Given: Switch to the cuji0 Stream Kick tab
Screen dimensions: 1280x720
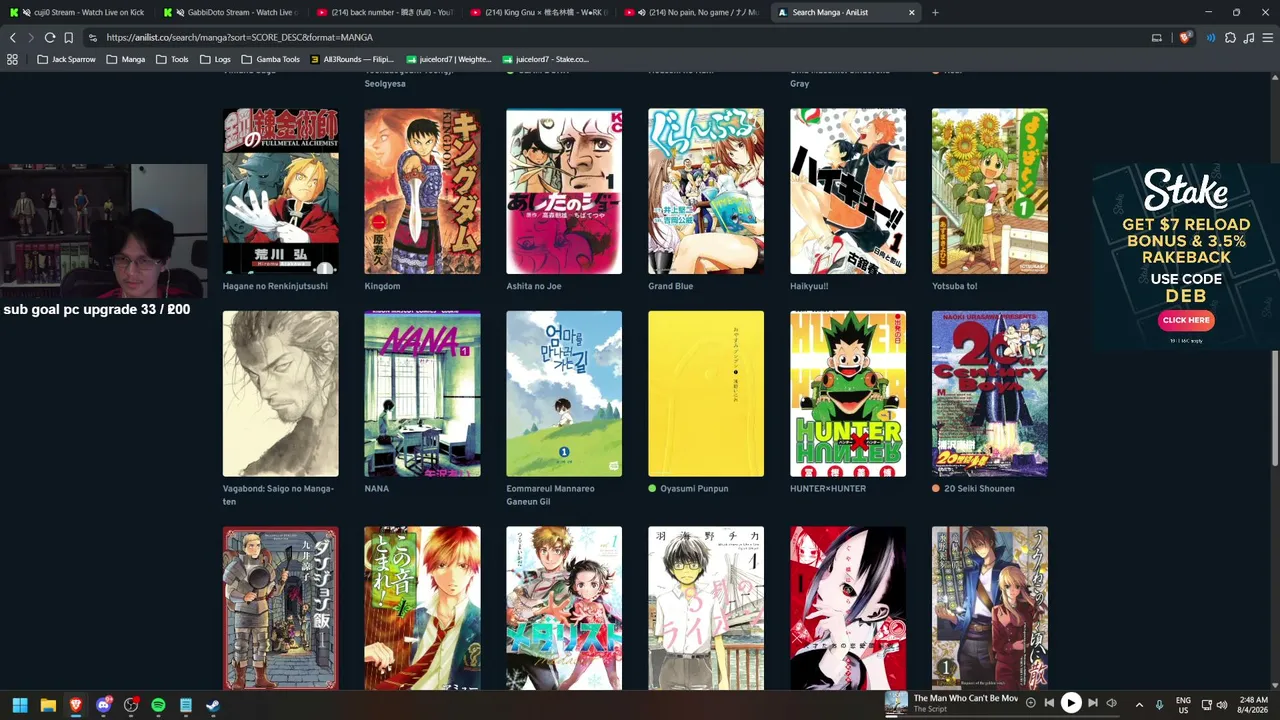Looking at the screenshot, I should click(78, 13).
